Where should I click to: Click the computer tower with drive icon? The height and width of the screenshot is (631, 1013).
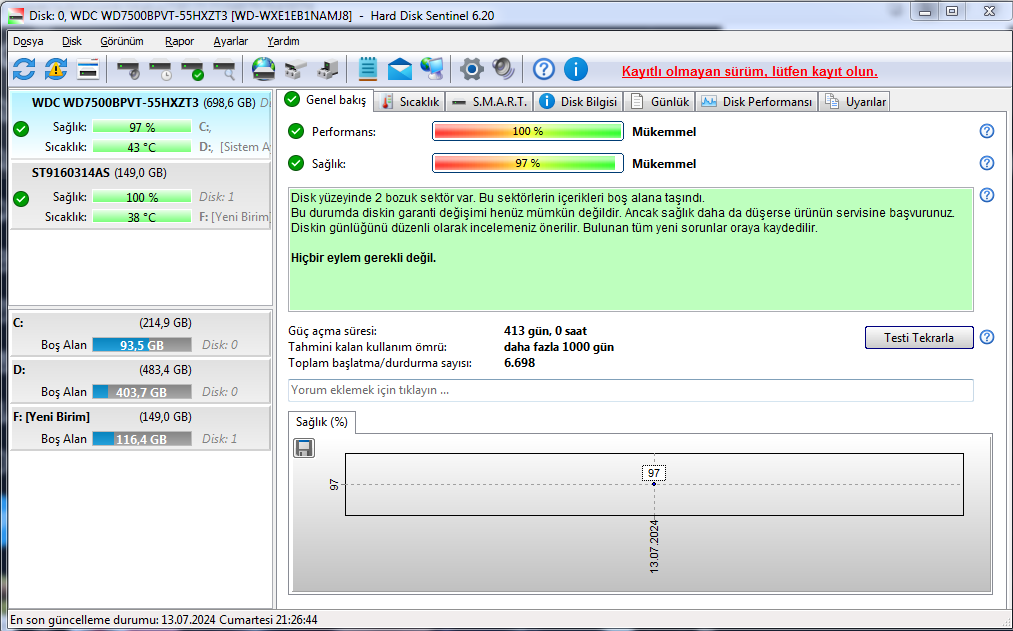pyautogui.click(x=328, y=68)
